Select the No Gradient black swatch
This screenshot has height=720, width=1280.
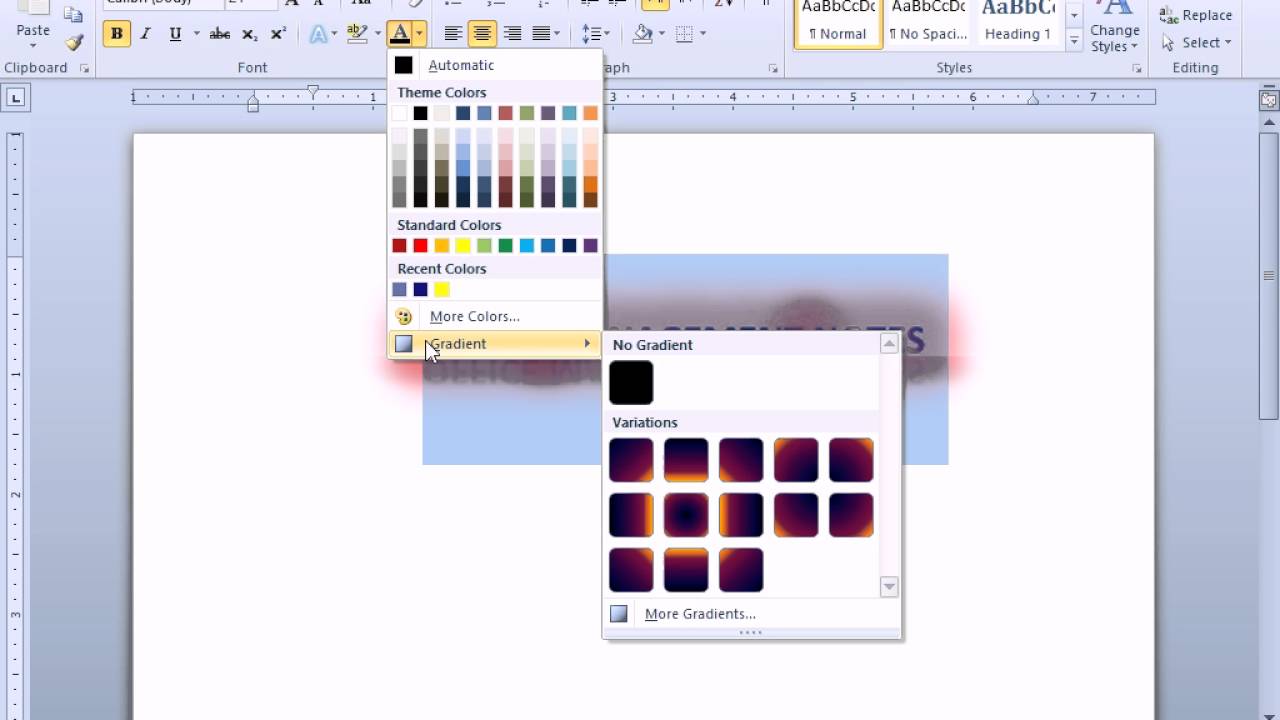pos(631,383)
